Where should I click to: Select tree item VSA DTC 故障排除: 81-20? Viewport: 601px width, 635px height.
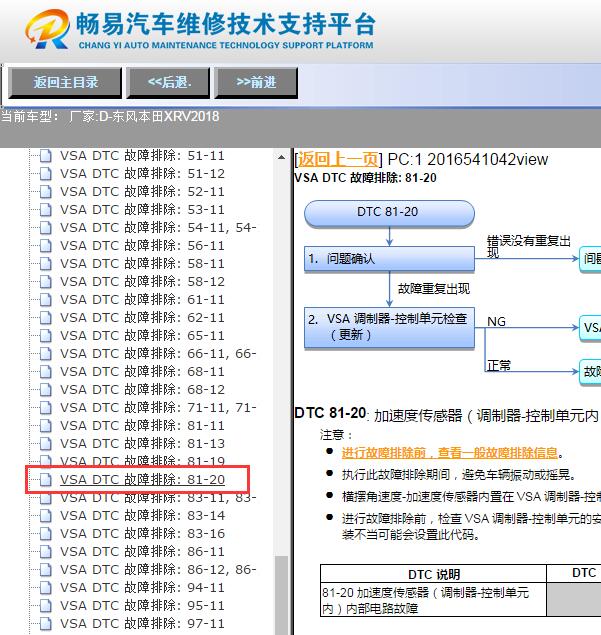coord(142,480)
